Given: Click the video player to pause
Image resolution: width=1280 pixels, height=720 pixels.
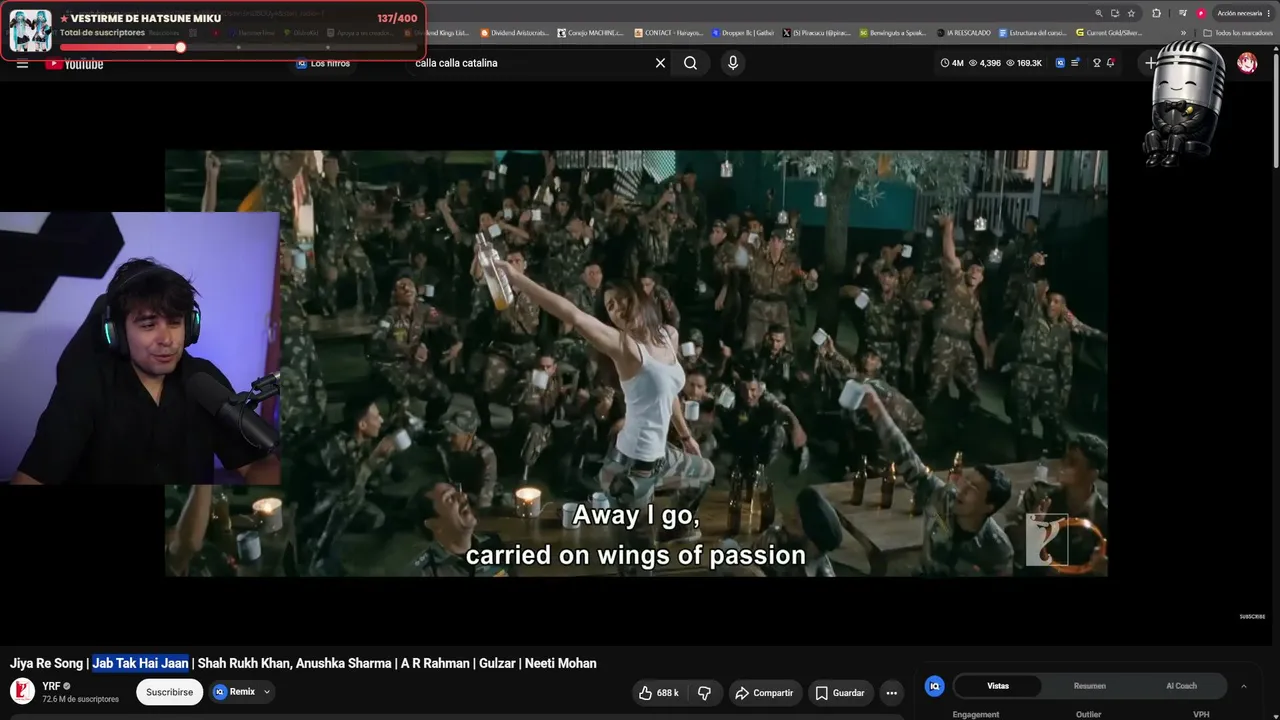Looking at the screenshot, I should click(x=636, y=363).
